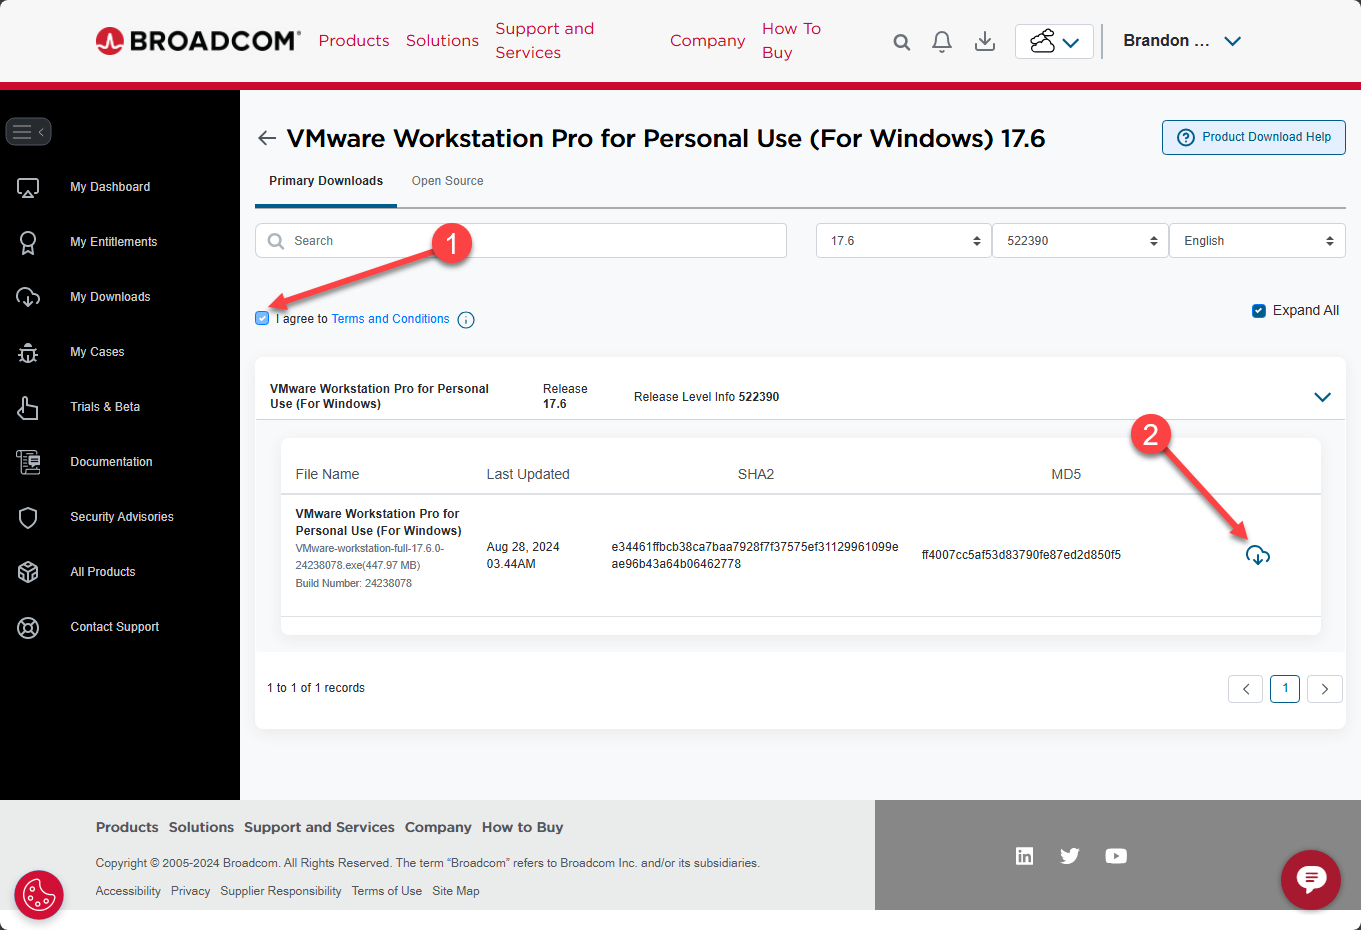This screenshot has width=1361, height=930.
Task: Go to next page of records
Action: [1325, 689]
